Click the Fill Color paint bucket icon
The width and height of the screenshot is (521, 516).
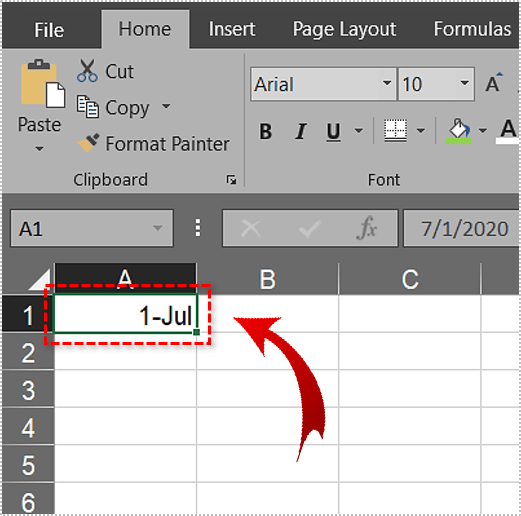click(x=458, y=131)
